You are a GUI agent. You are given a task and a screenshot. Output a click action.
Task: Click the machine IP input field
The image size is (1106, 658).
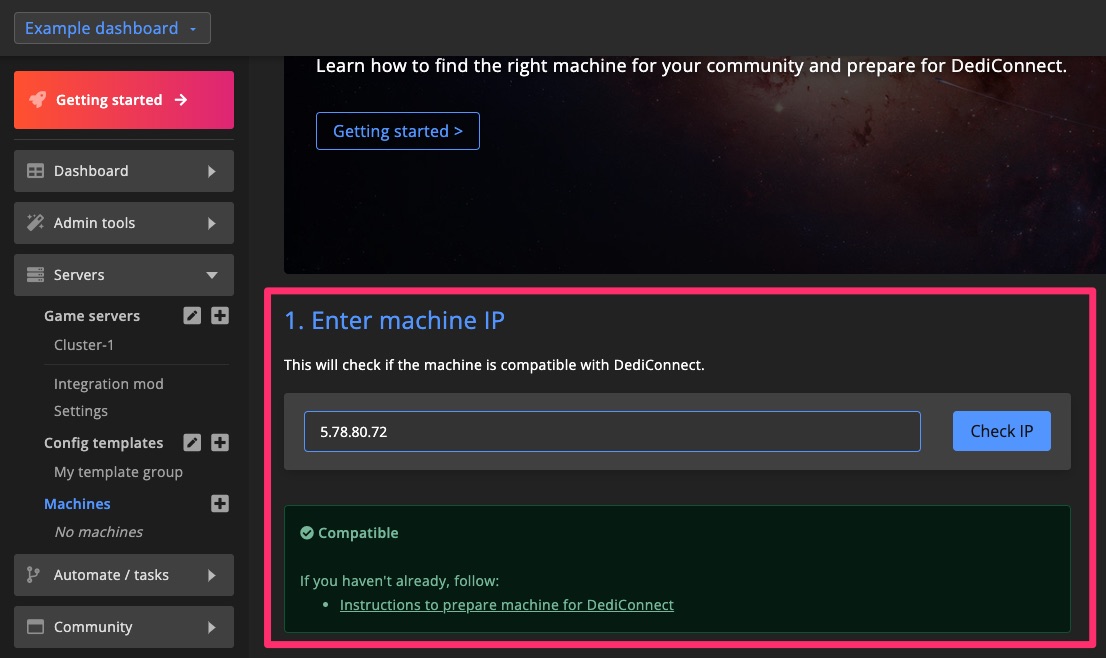pos(612,430)
